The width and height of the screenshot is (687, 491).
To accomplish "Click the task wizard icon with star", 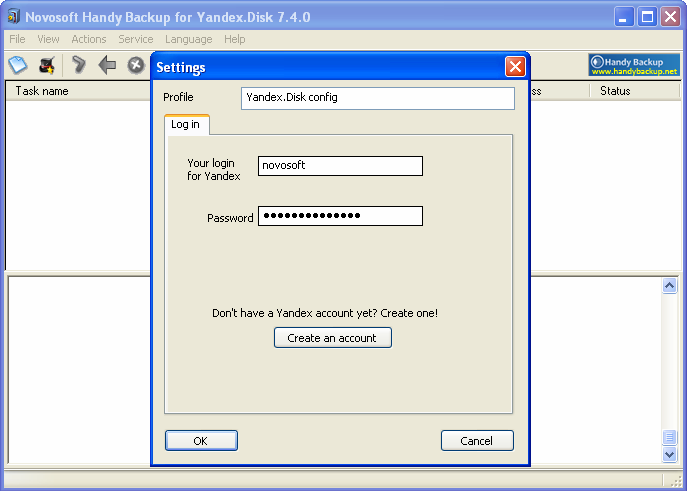I will tap(47, 65).
